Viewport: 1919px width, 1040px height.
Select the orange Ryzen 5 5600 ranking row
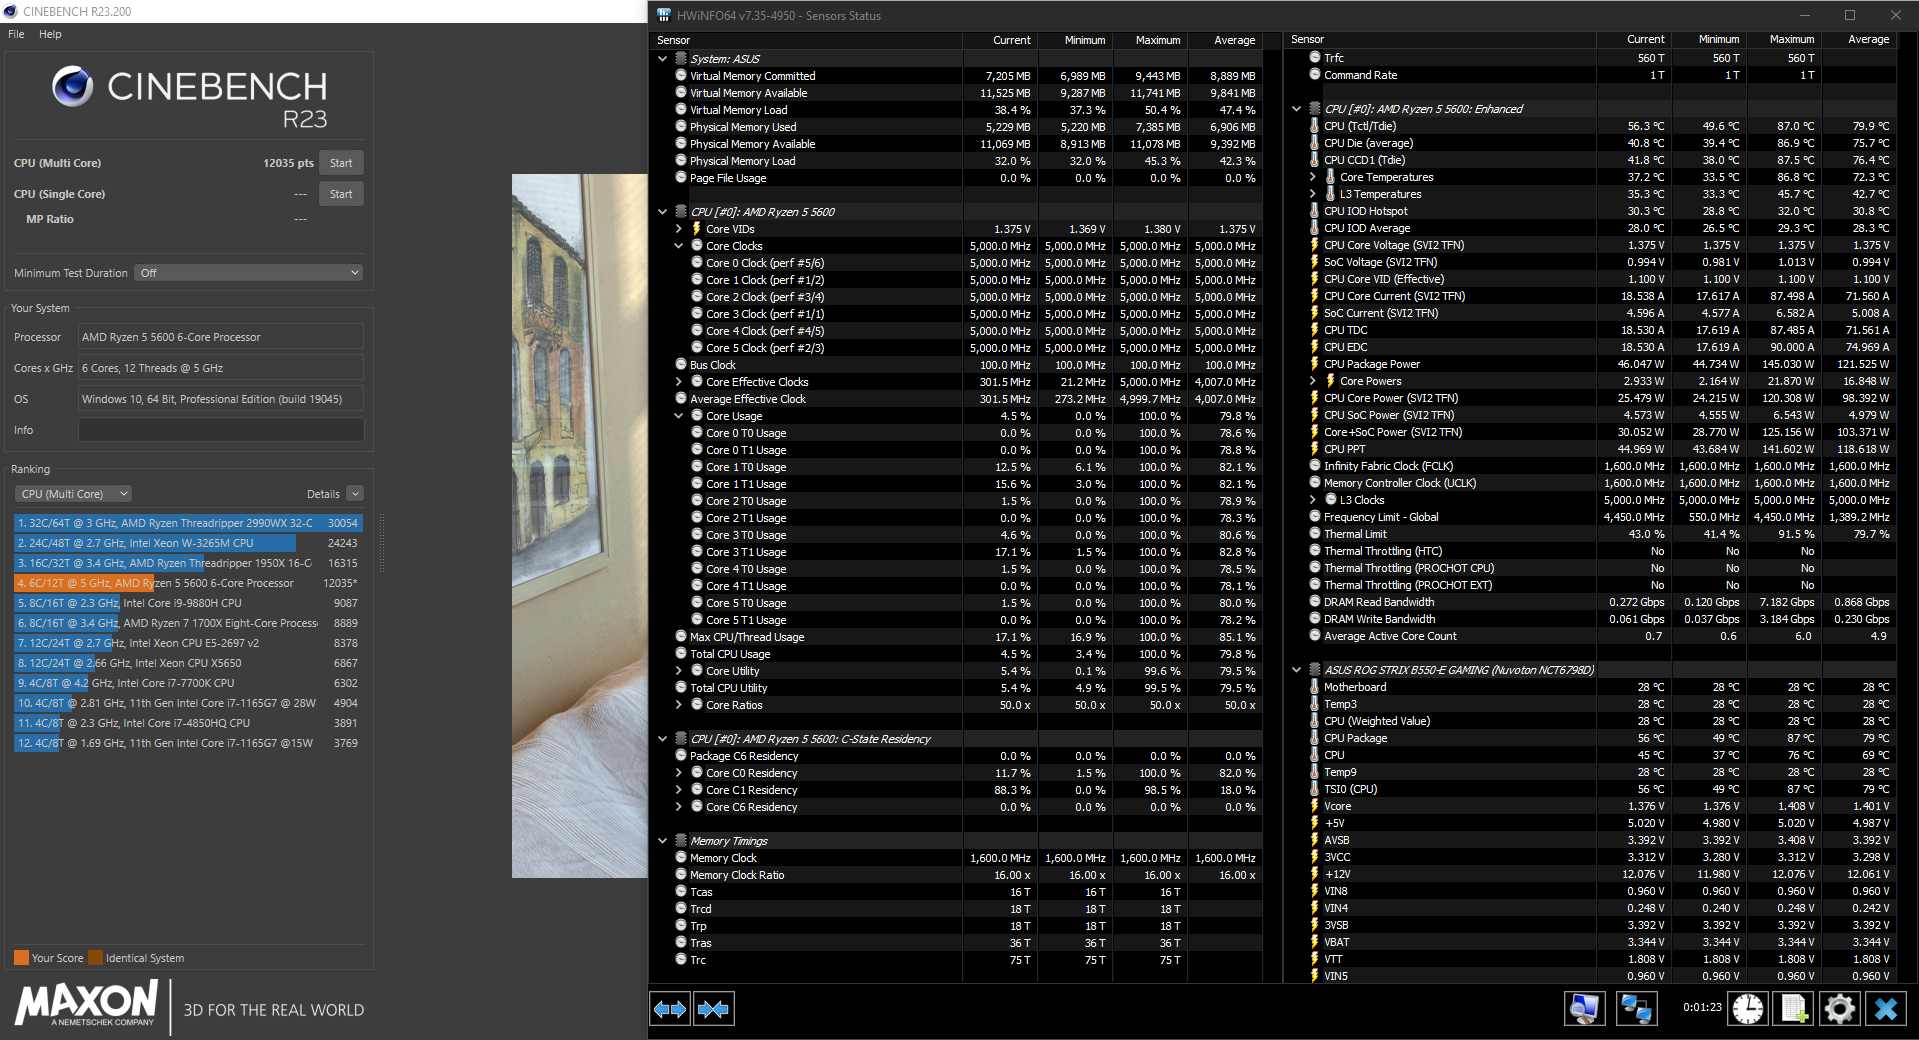[188, 583]
